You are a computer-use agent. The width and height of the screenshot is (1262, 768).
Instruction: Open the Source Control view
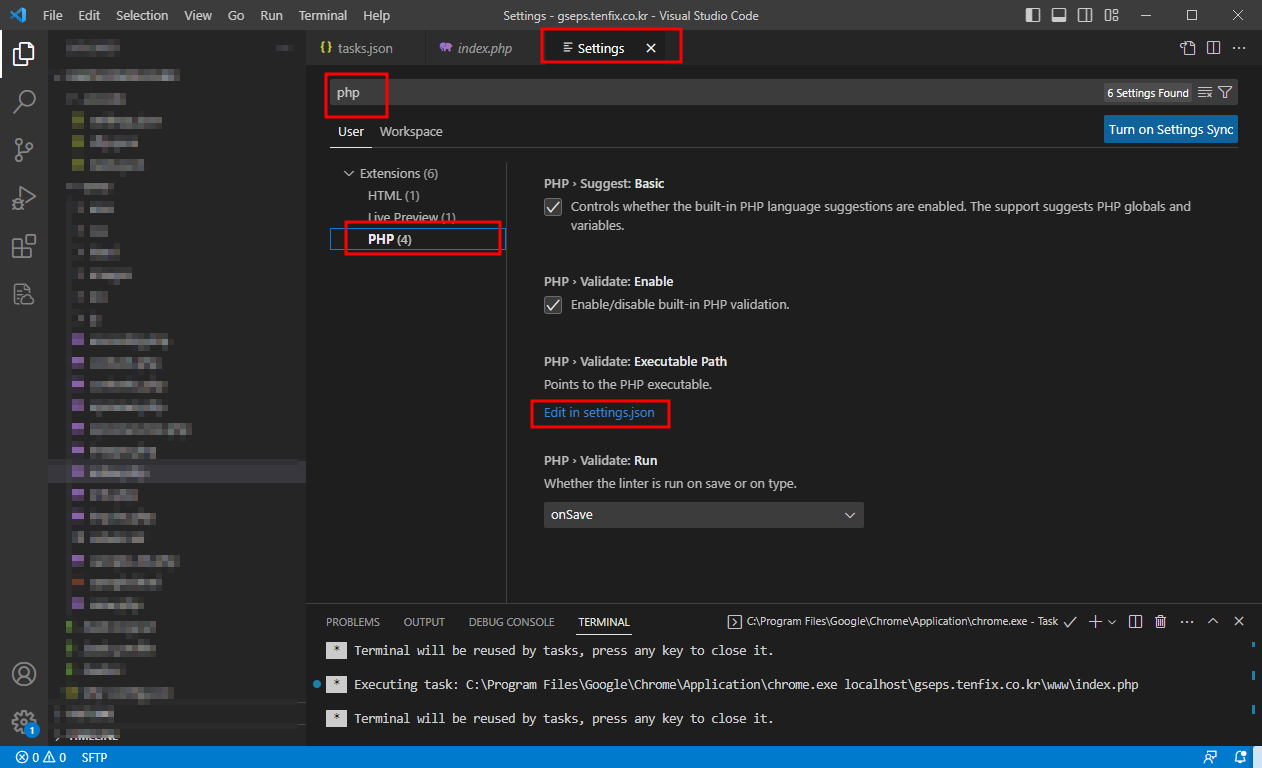(24, 150)
